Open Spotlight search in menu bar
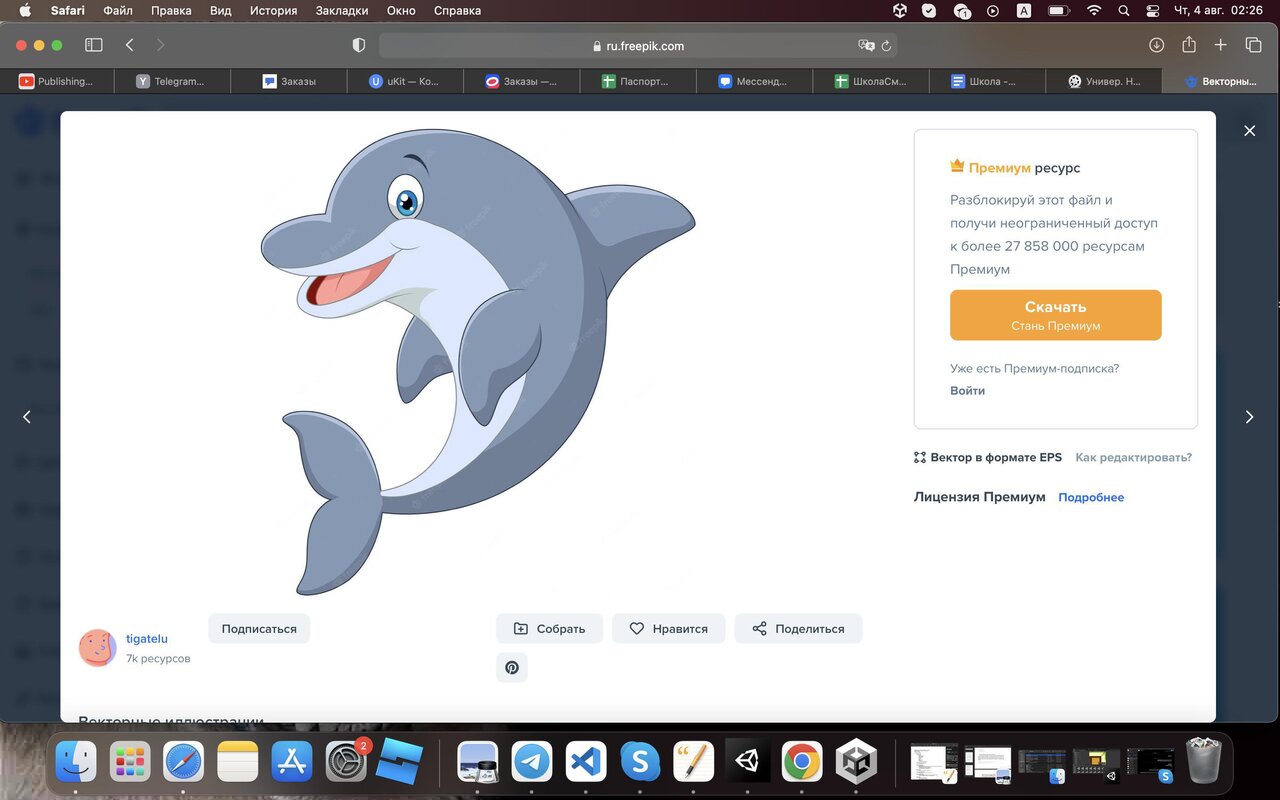This screenshot has width=1280, height=800. 1124,11
